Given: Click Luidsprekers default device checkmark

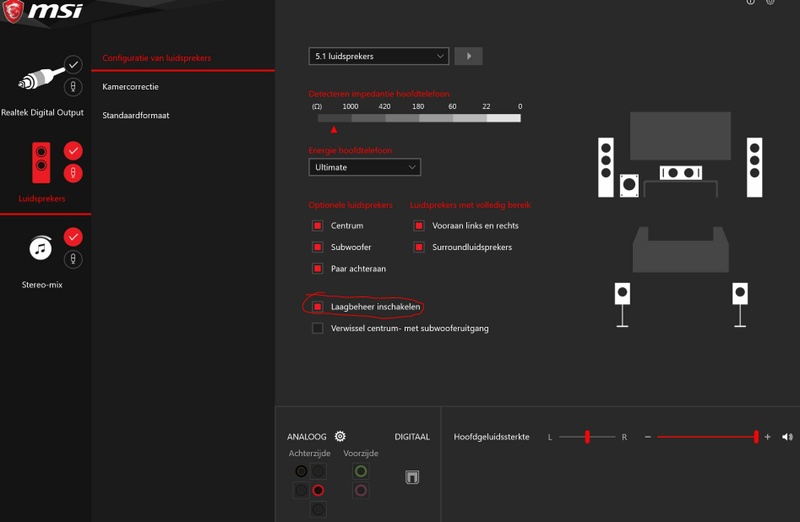Looking at the screenshot, I should pos(73,151).
